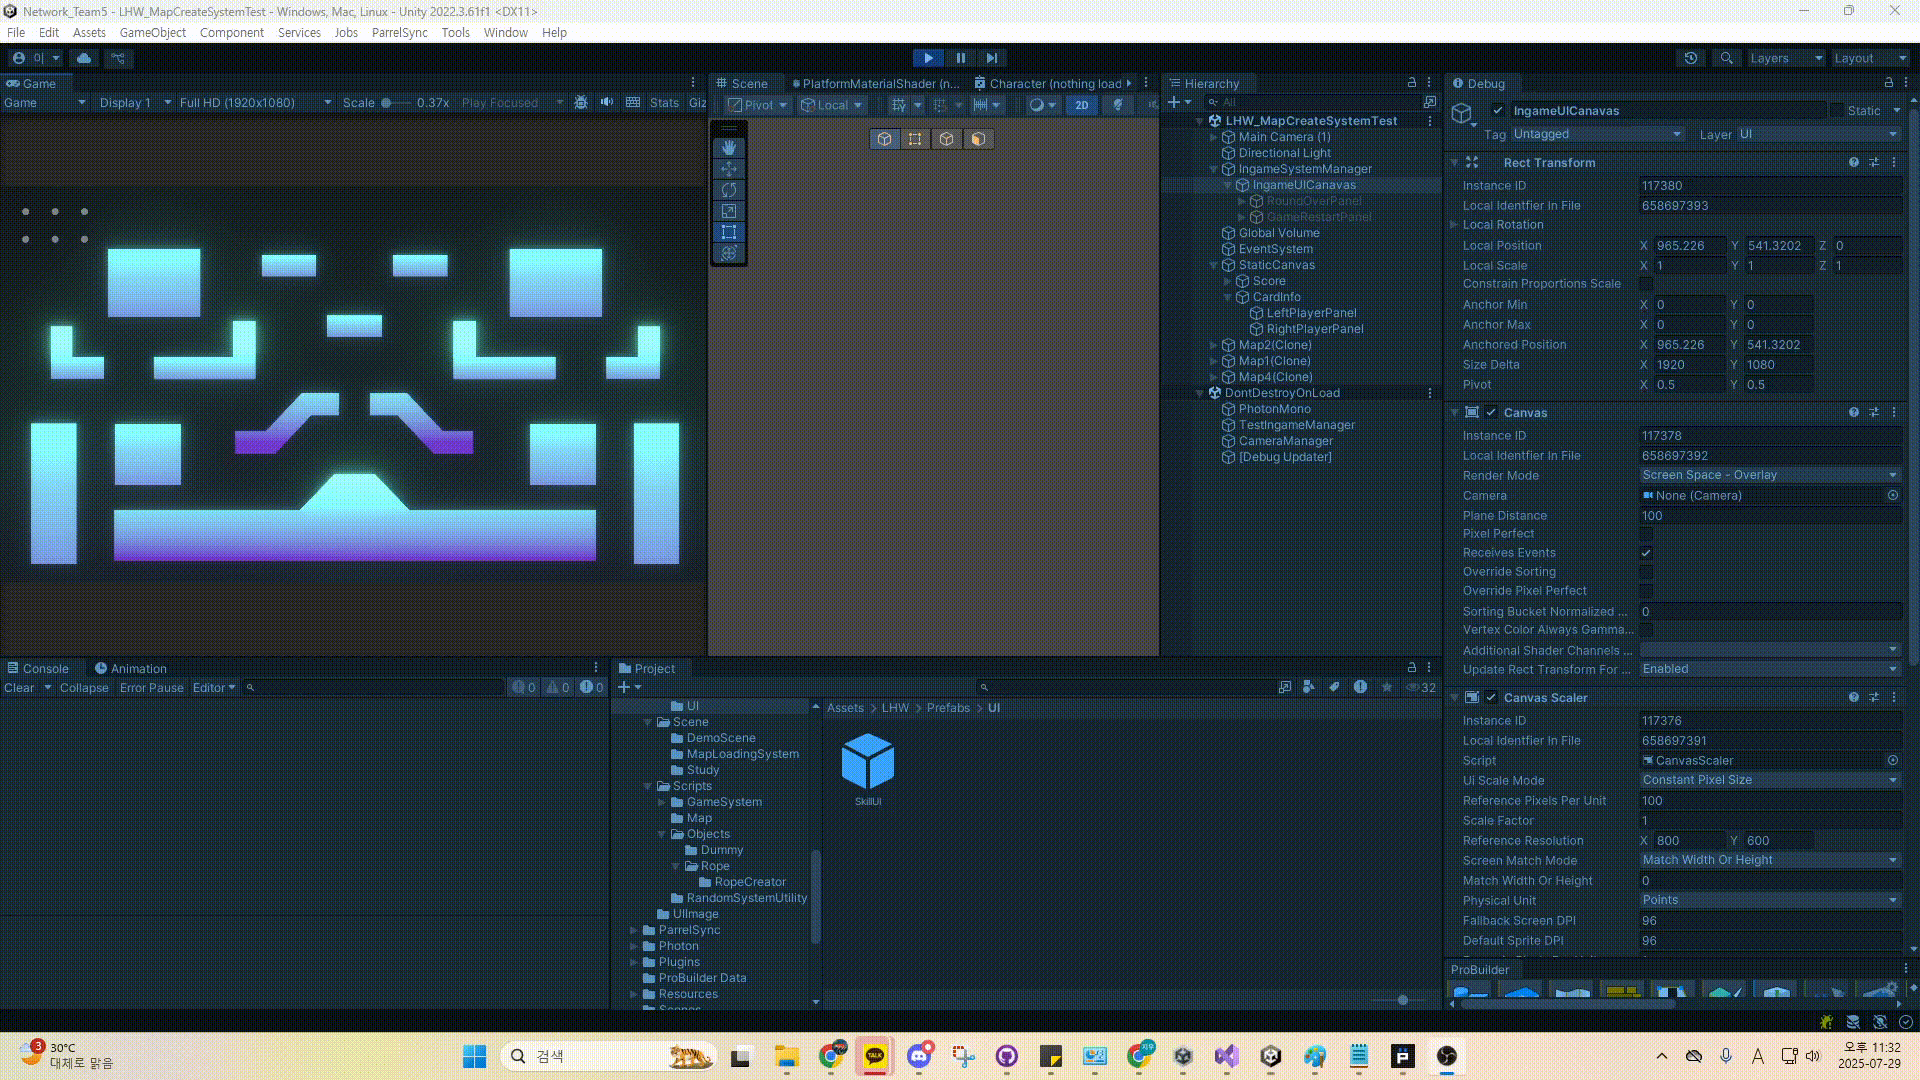1920x1080 pixels.
Task: Click the Clear console button
Action: (x=19, y=687)
